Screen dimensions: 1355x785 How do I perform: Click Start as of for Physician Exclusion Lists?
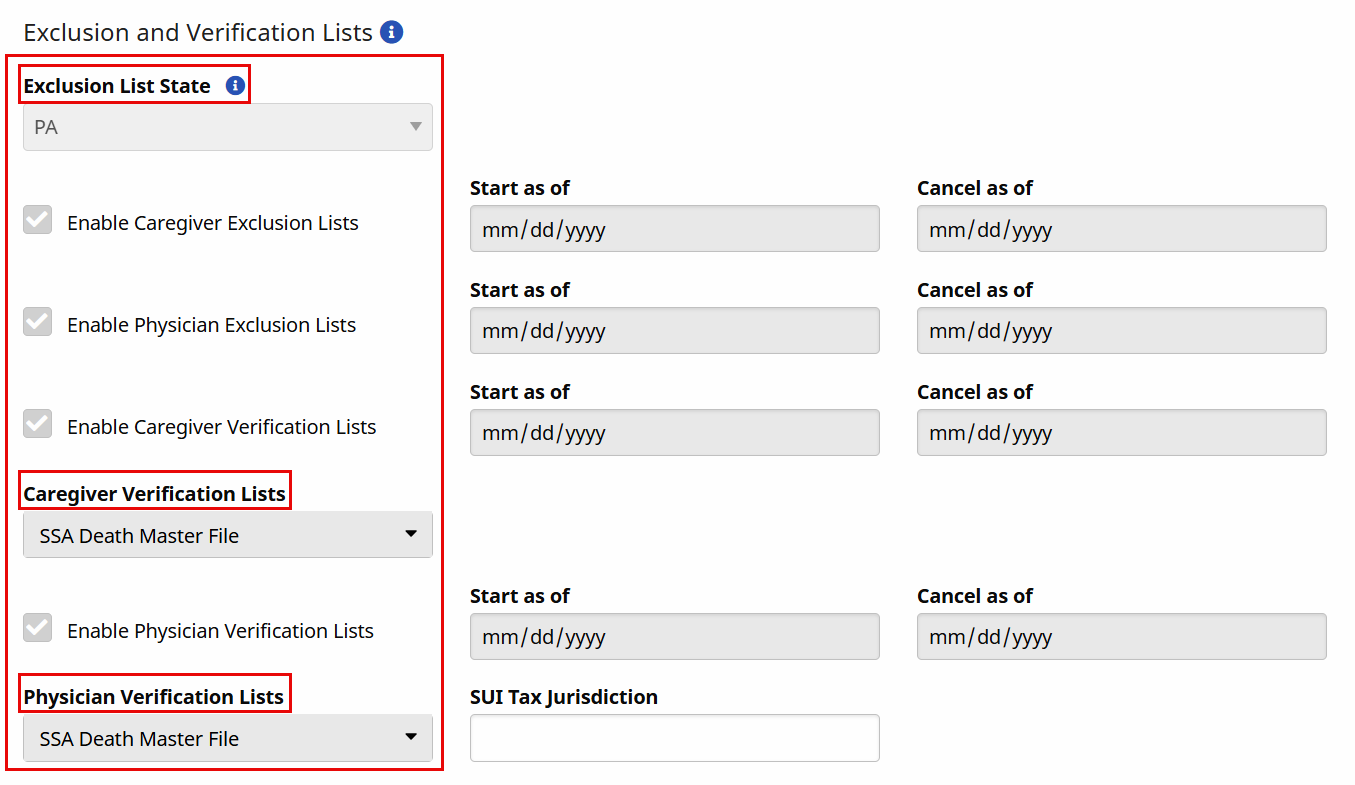674,331
